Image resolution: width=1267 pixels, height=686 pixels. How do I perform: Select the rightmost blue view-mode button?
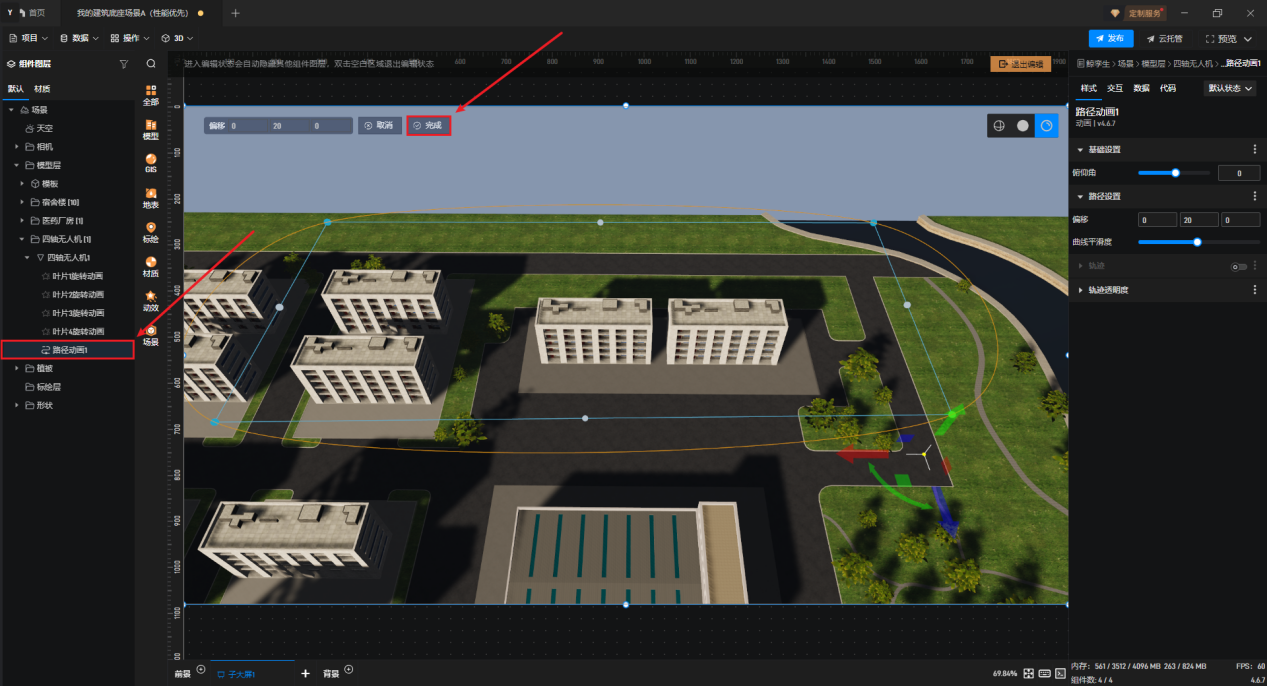coord(1046,126)
